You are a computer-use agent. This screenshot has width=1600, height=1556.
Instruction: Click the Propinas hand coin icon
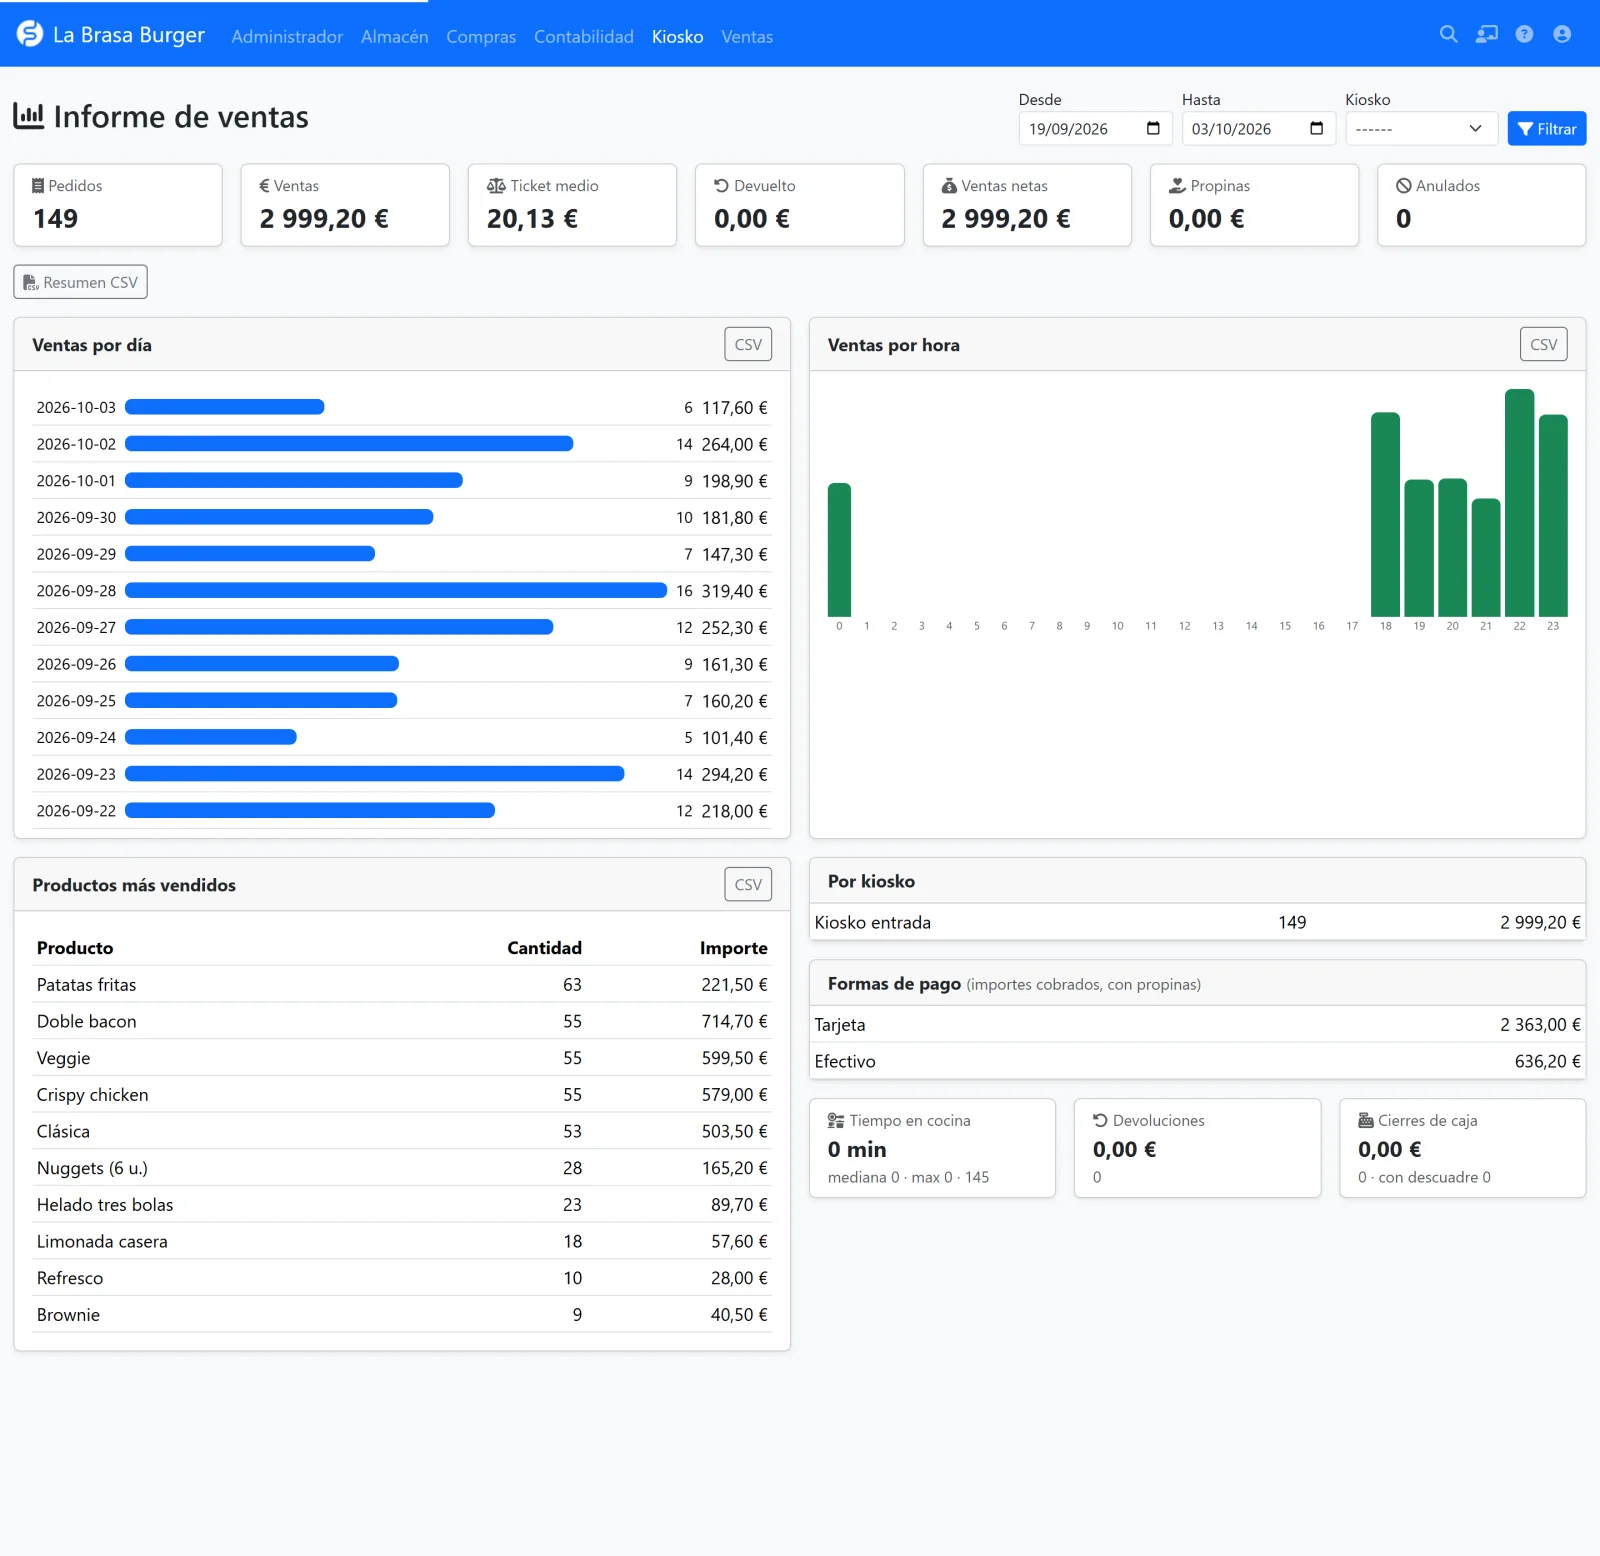1177,186
